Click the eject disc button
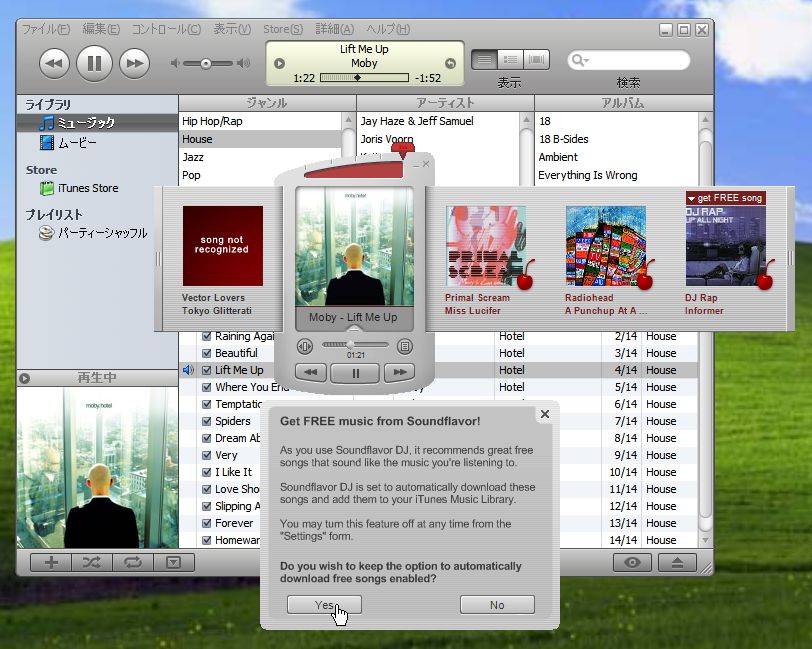The height and width of the screenshot is (649, 812). 677,563
